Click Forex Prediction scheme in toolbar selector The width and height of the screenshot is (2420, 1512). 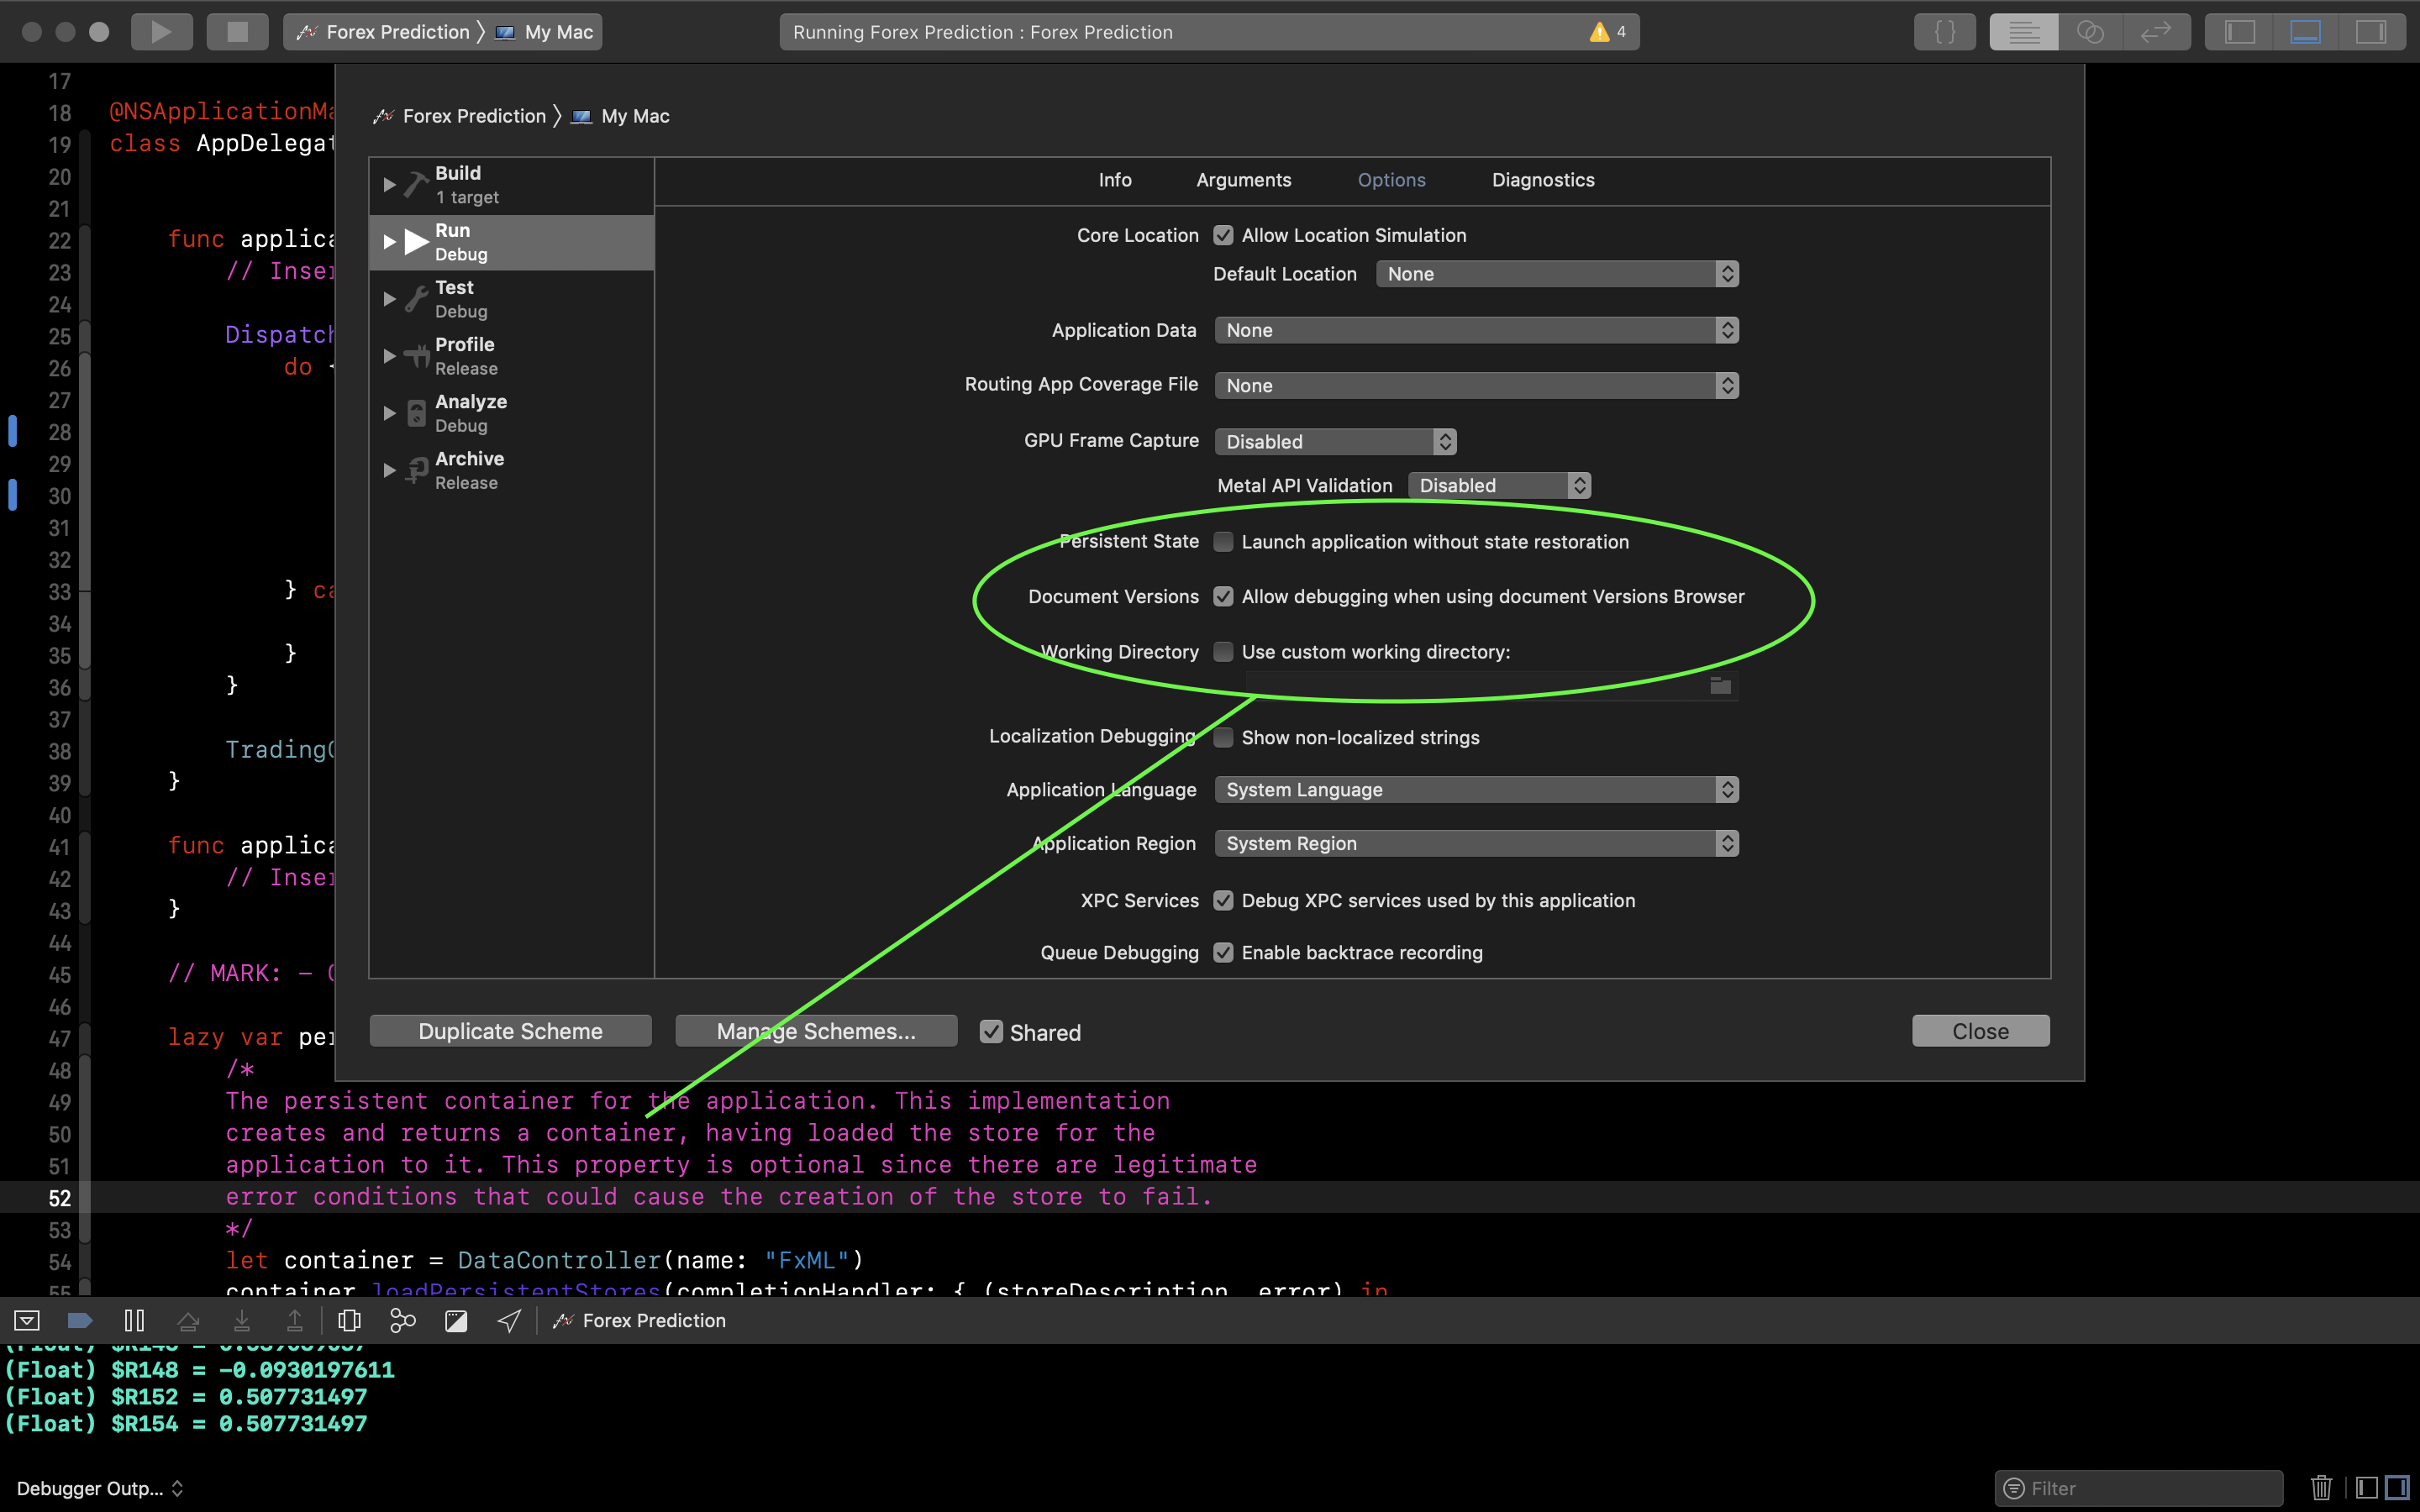tap(384, 32)
